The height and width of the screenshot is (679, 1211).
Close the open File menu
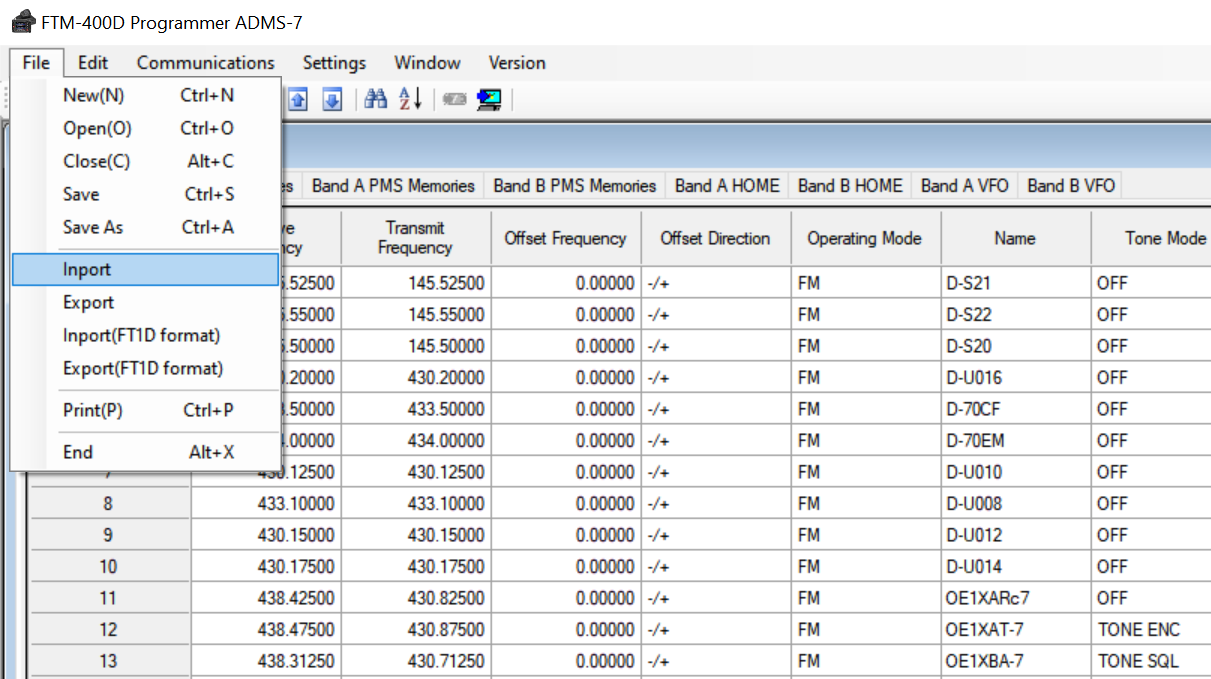point(36,62)
